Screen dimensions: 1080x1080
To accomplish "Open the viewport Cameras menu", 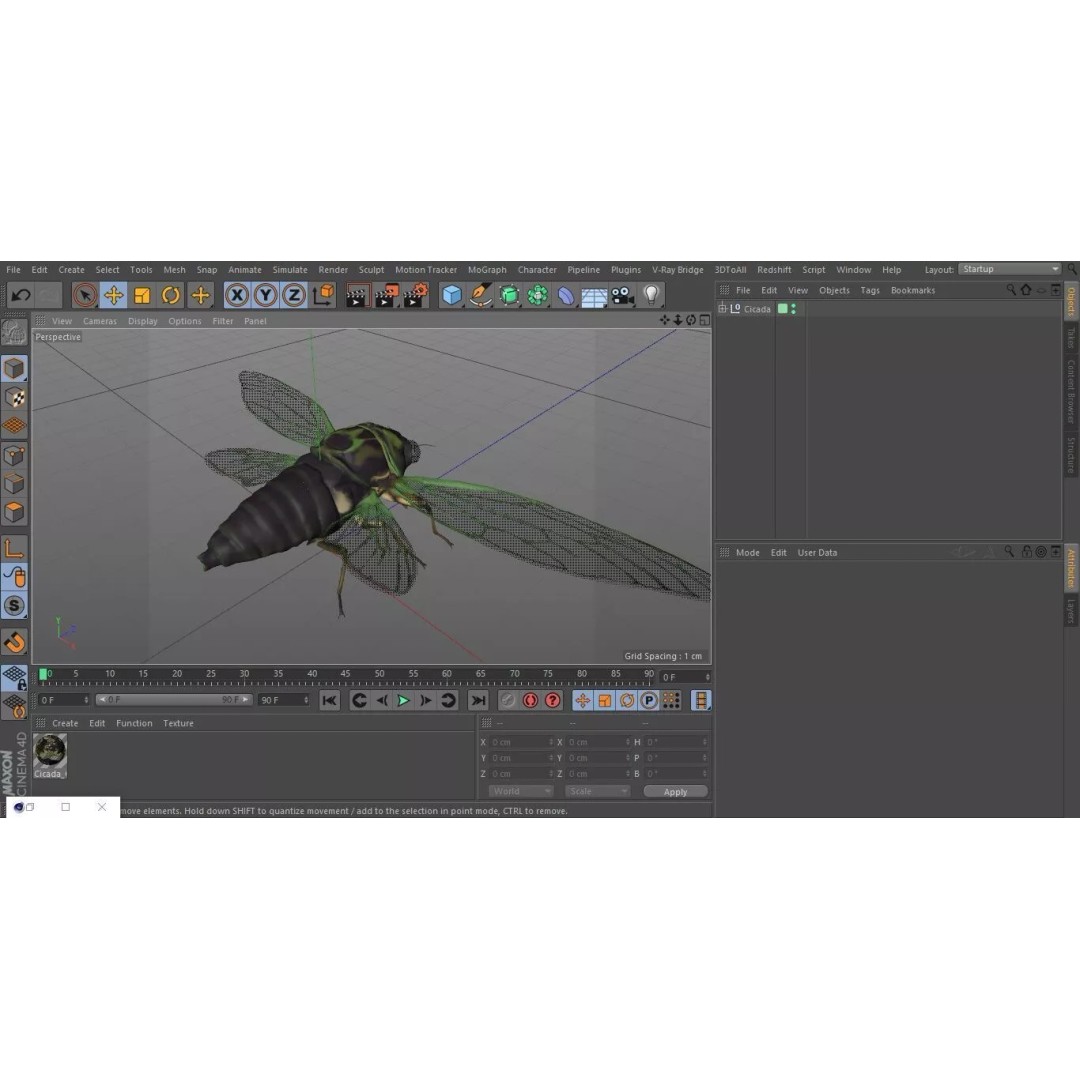I will pos(100,321).
